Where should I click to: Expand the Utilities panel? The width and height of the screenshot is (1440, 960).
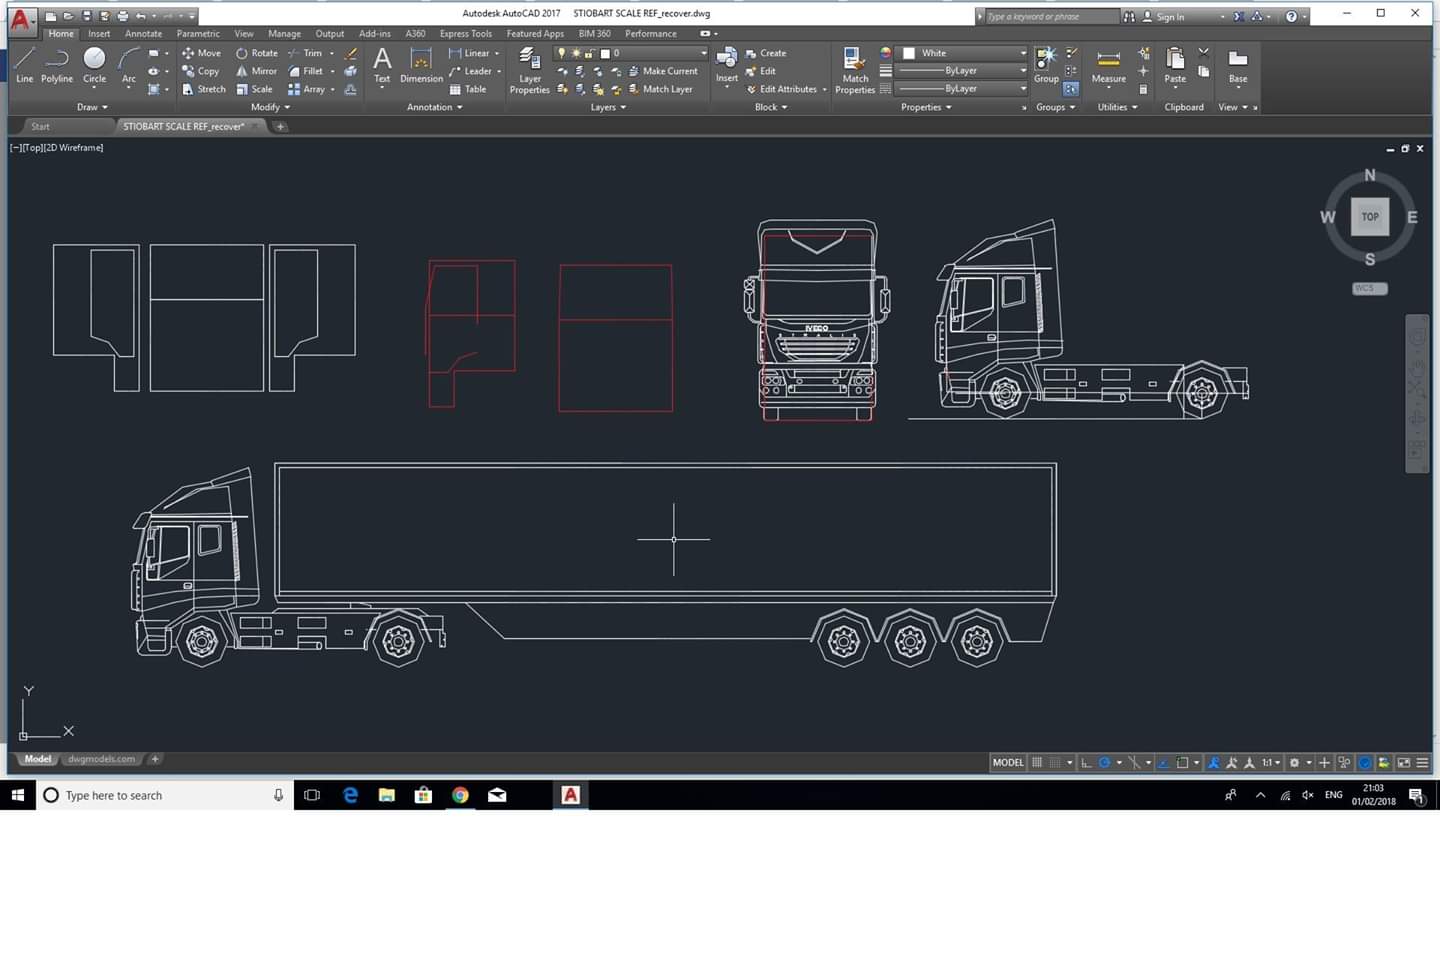(x=1117, y=107)
